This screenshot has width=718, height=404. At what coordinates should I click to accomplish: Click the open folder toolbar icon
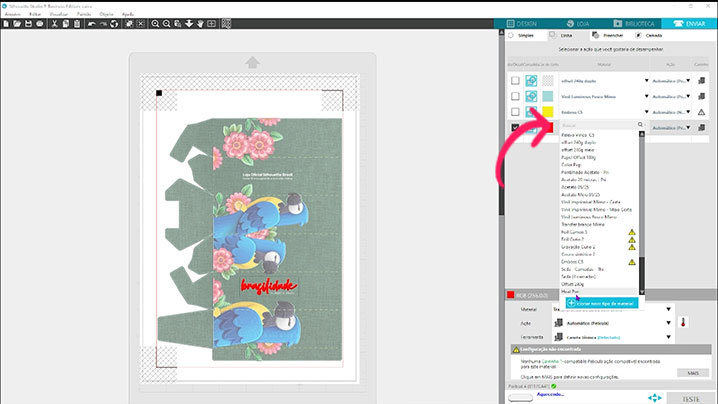(x=17, y=23)
